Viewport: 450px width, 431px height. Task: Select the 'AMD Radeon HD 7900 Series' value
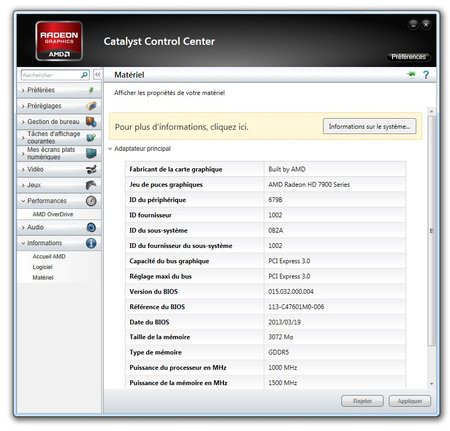(x=309, y=184)
